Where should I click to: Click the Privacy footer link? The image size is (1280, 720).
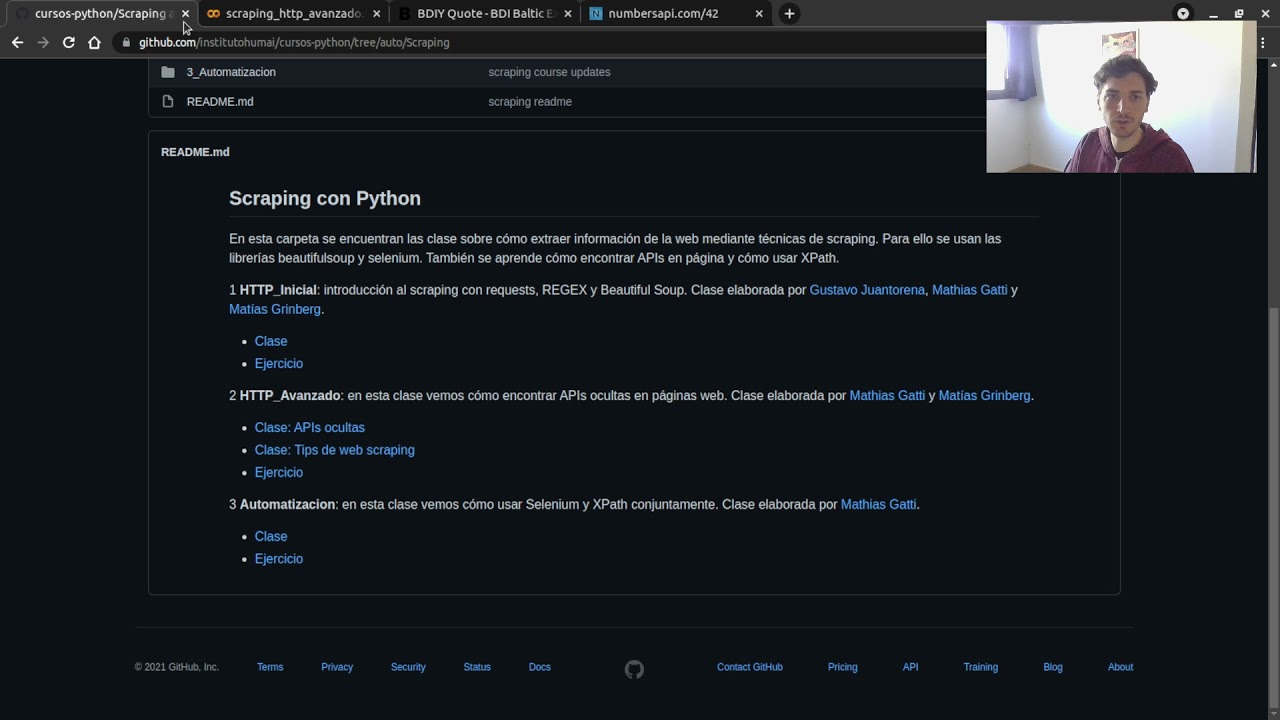[x=337, y=667]
